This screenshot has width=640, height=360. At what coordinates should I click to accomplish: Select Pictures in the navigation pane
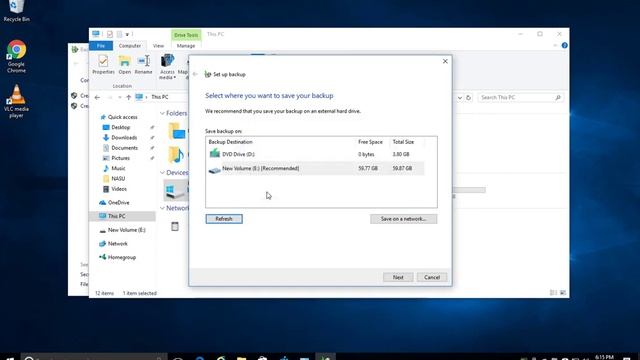click(x=120, y=158)
